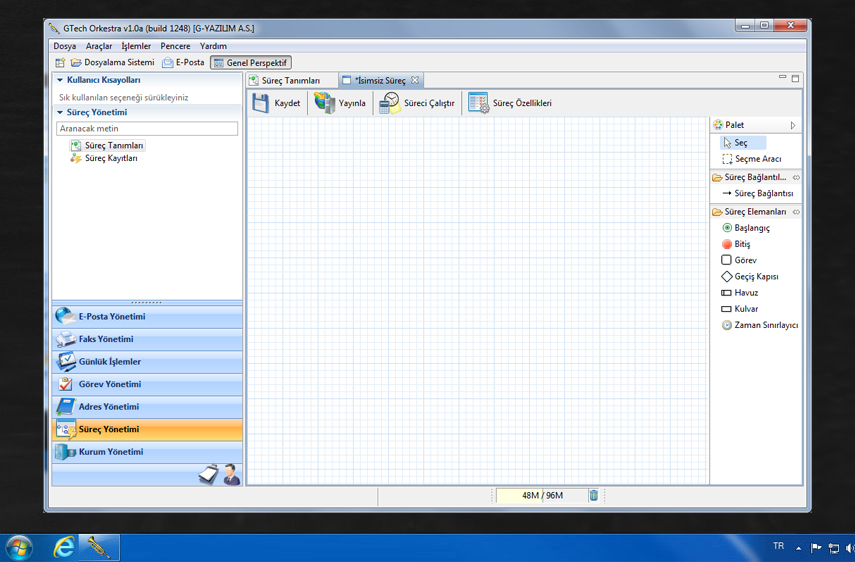
Task: Switch to the Süreç Tanımları tab
Action: tap(291, 81)
